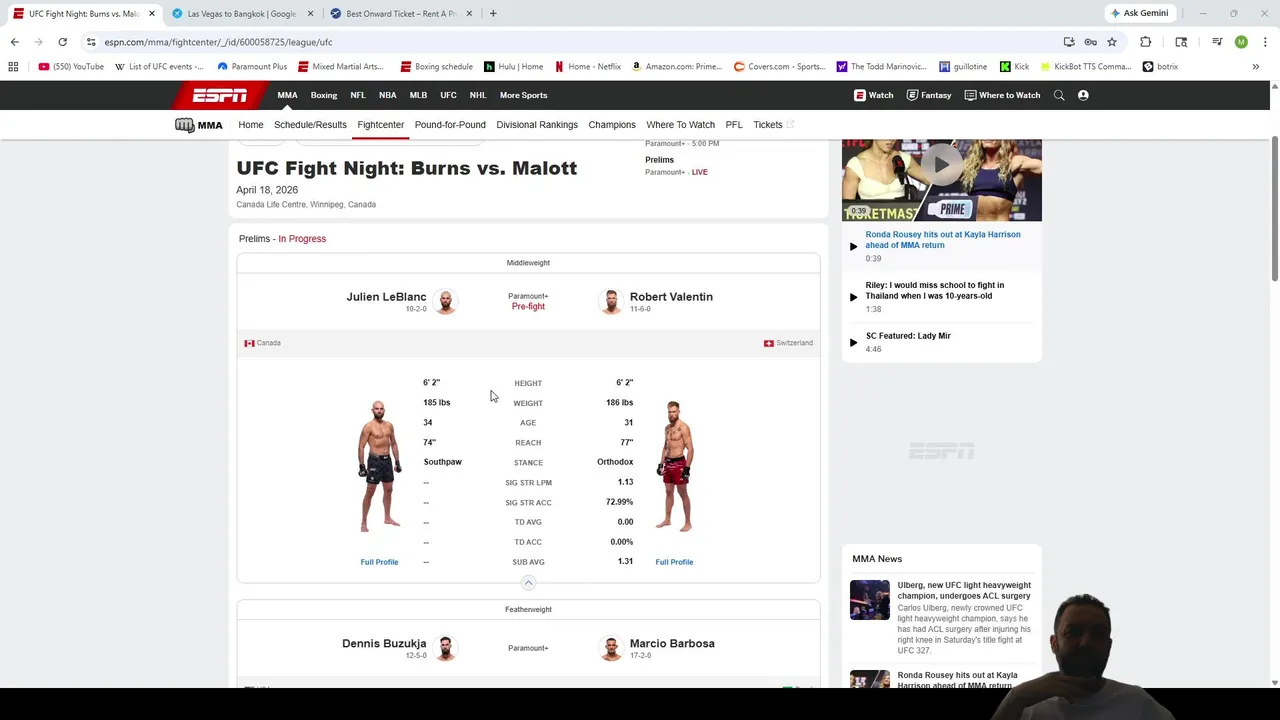Open NFL in ESPN top nav
The width and height of the screenshot is (1280, 720).
pos(358,95)
